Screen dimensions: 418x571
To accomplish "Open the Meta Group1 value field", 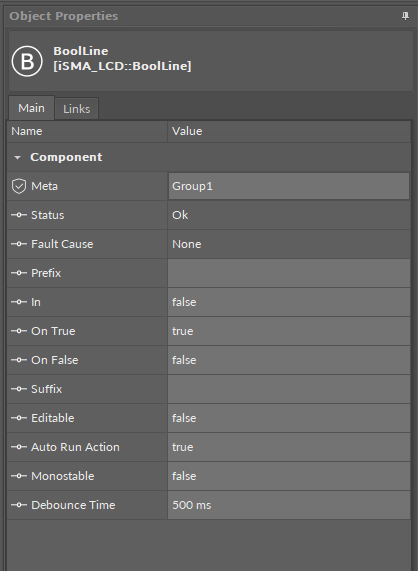I will coord(289,186).
